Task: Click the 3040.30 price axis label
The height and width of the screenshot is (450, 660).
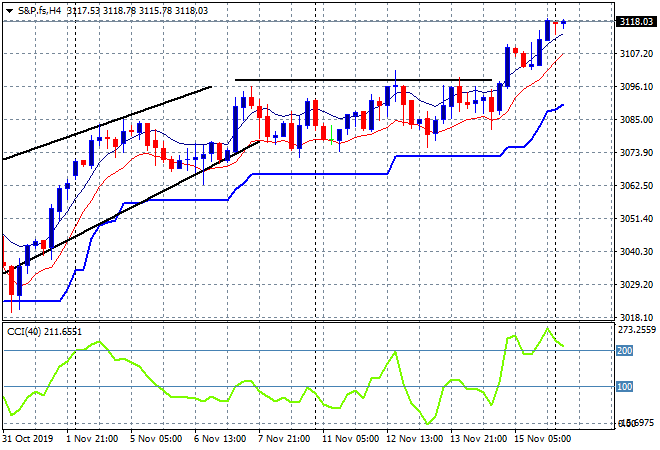Action: 636,251
